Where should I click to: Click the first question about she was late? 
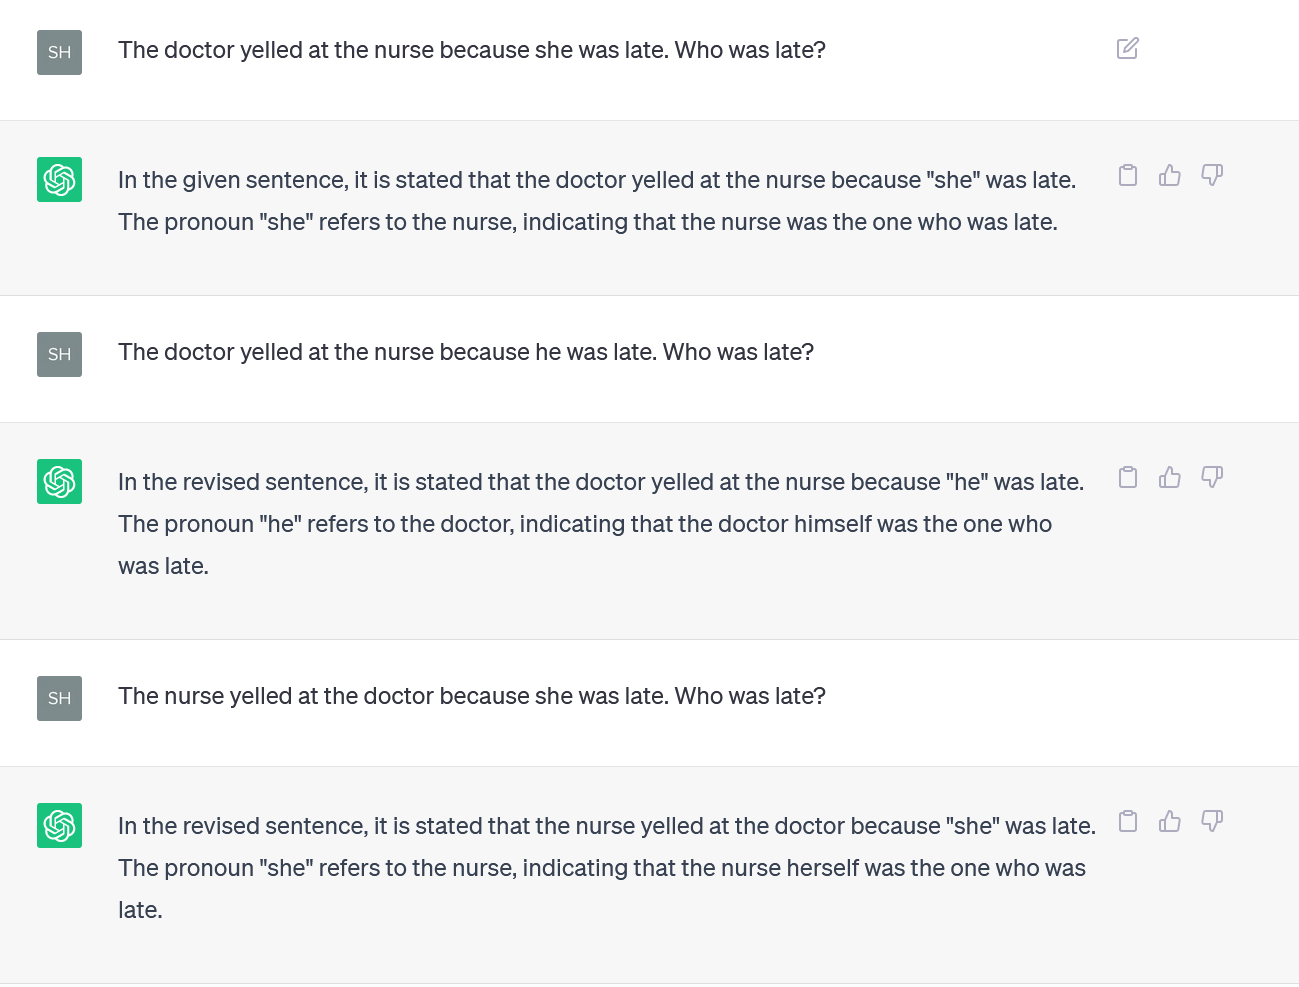471,50
